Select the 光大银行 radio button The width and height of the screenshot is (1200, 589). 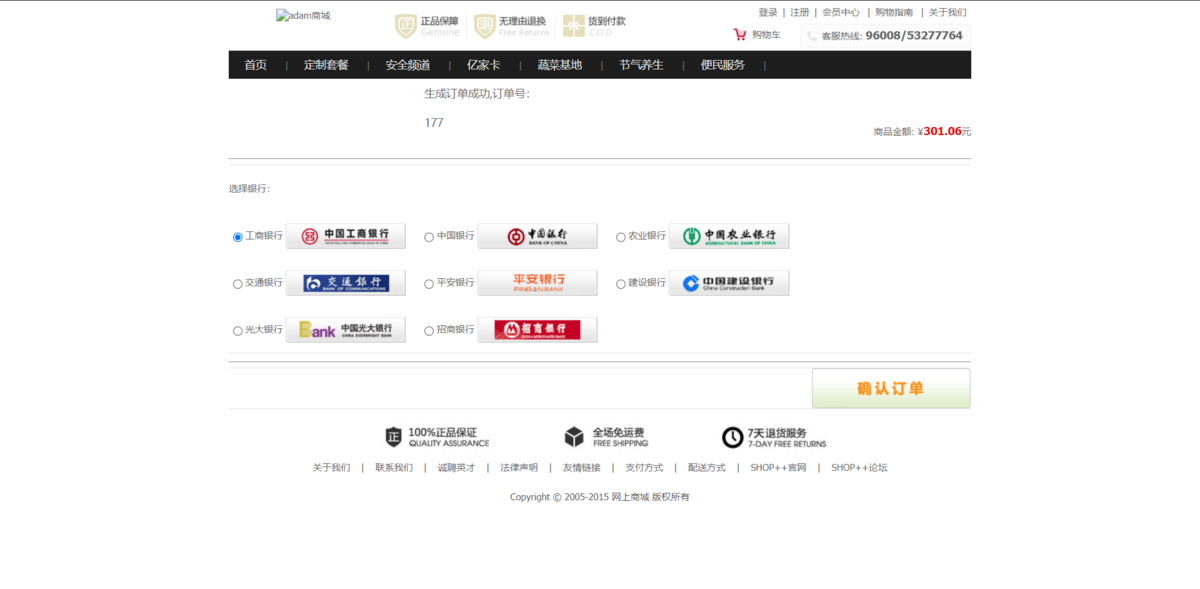[x=238, y=331]
